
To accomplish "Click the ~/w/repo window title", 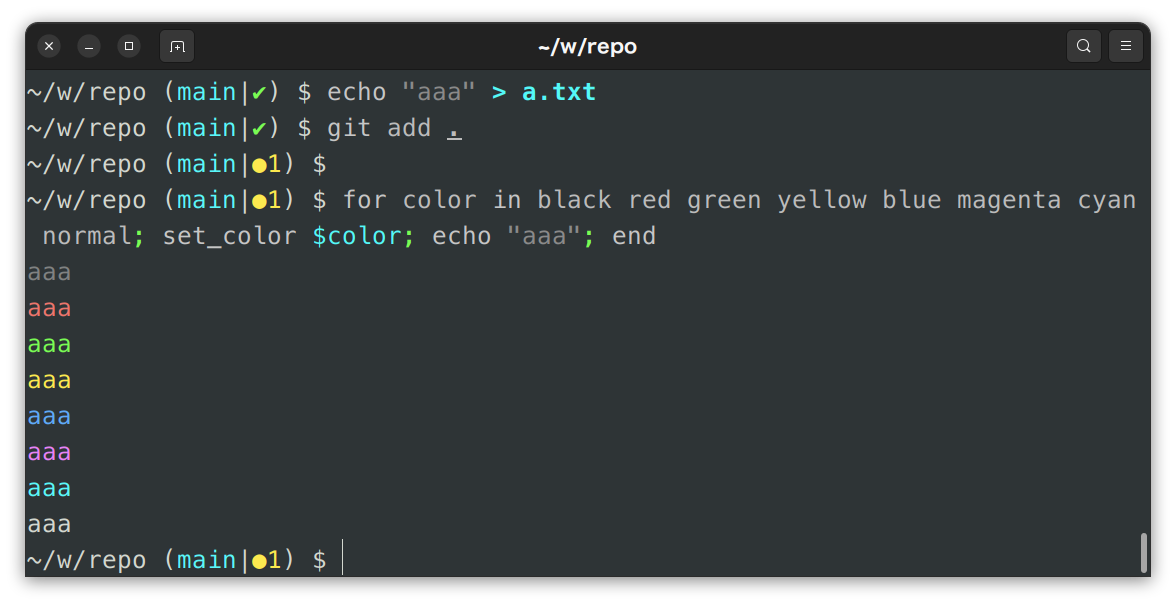I will pos(587,46).
